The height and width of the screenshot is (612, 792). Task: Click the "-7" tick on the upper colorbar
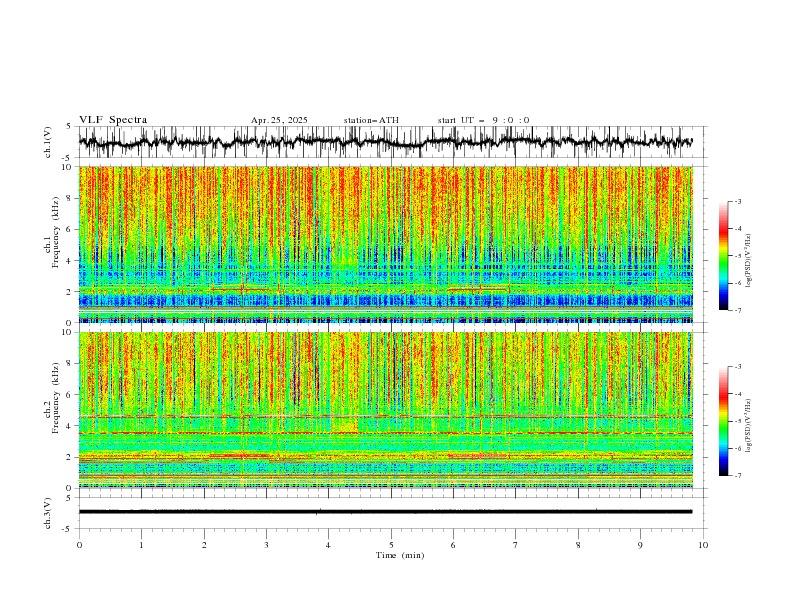click(737, 310)
